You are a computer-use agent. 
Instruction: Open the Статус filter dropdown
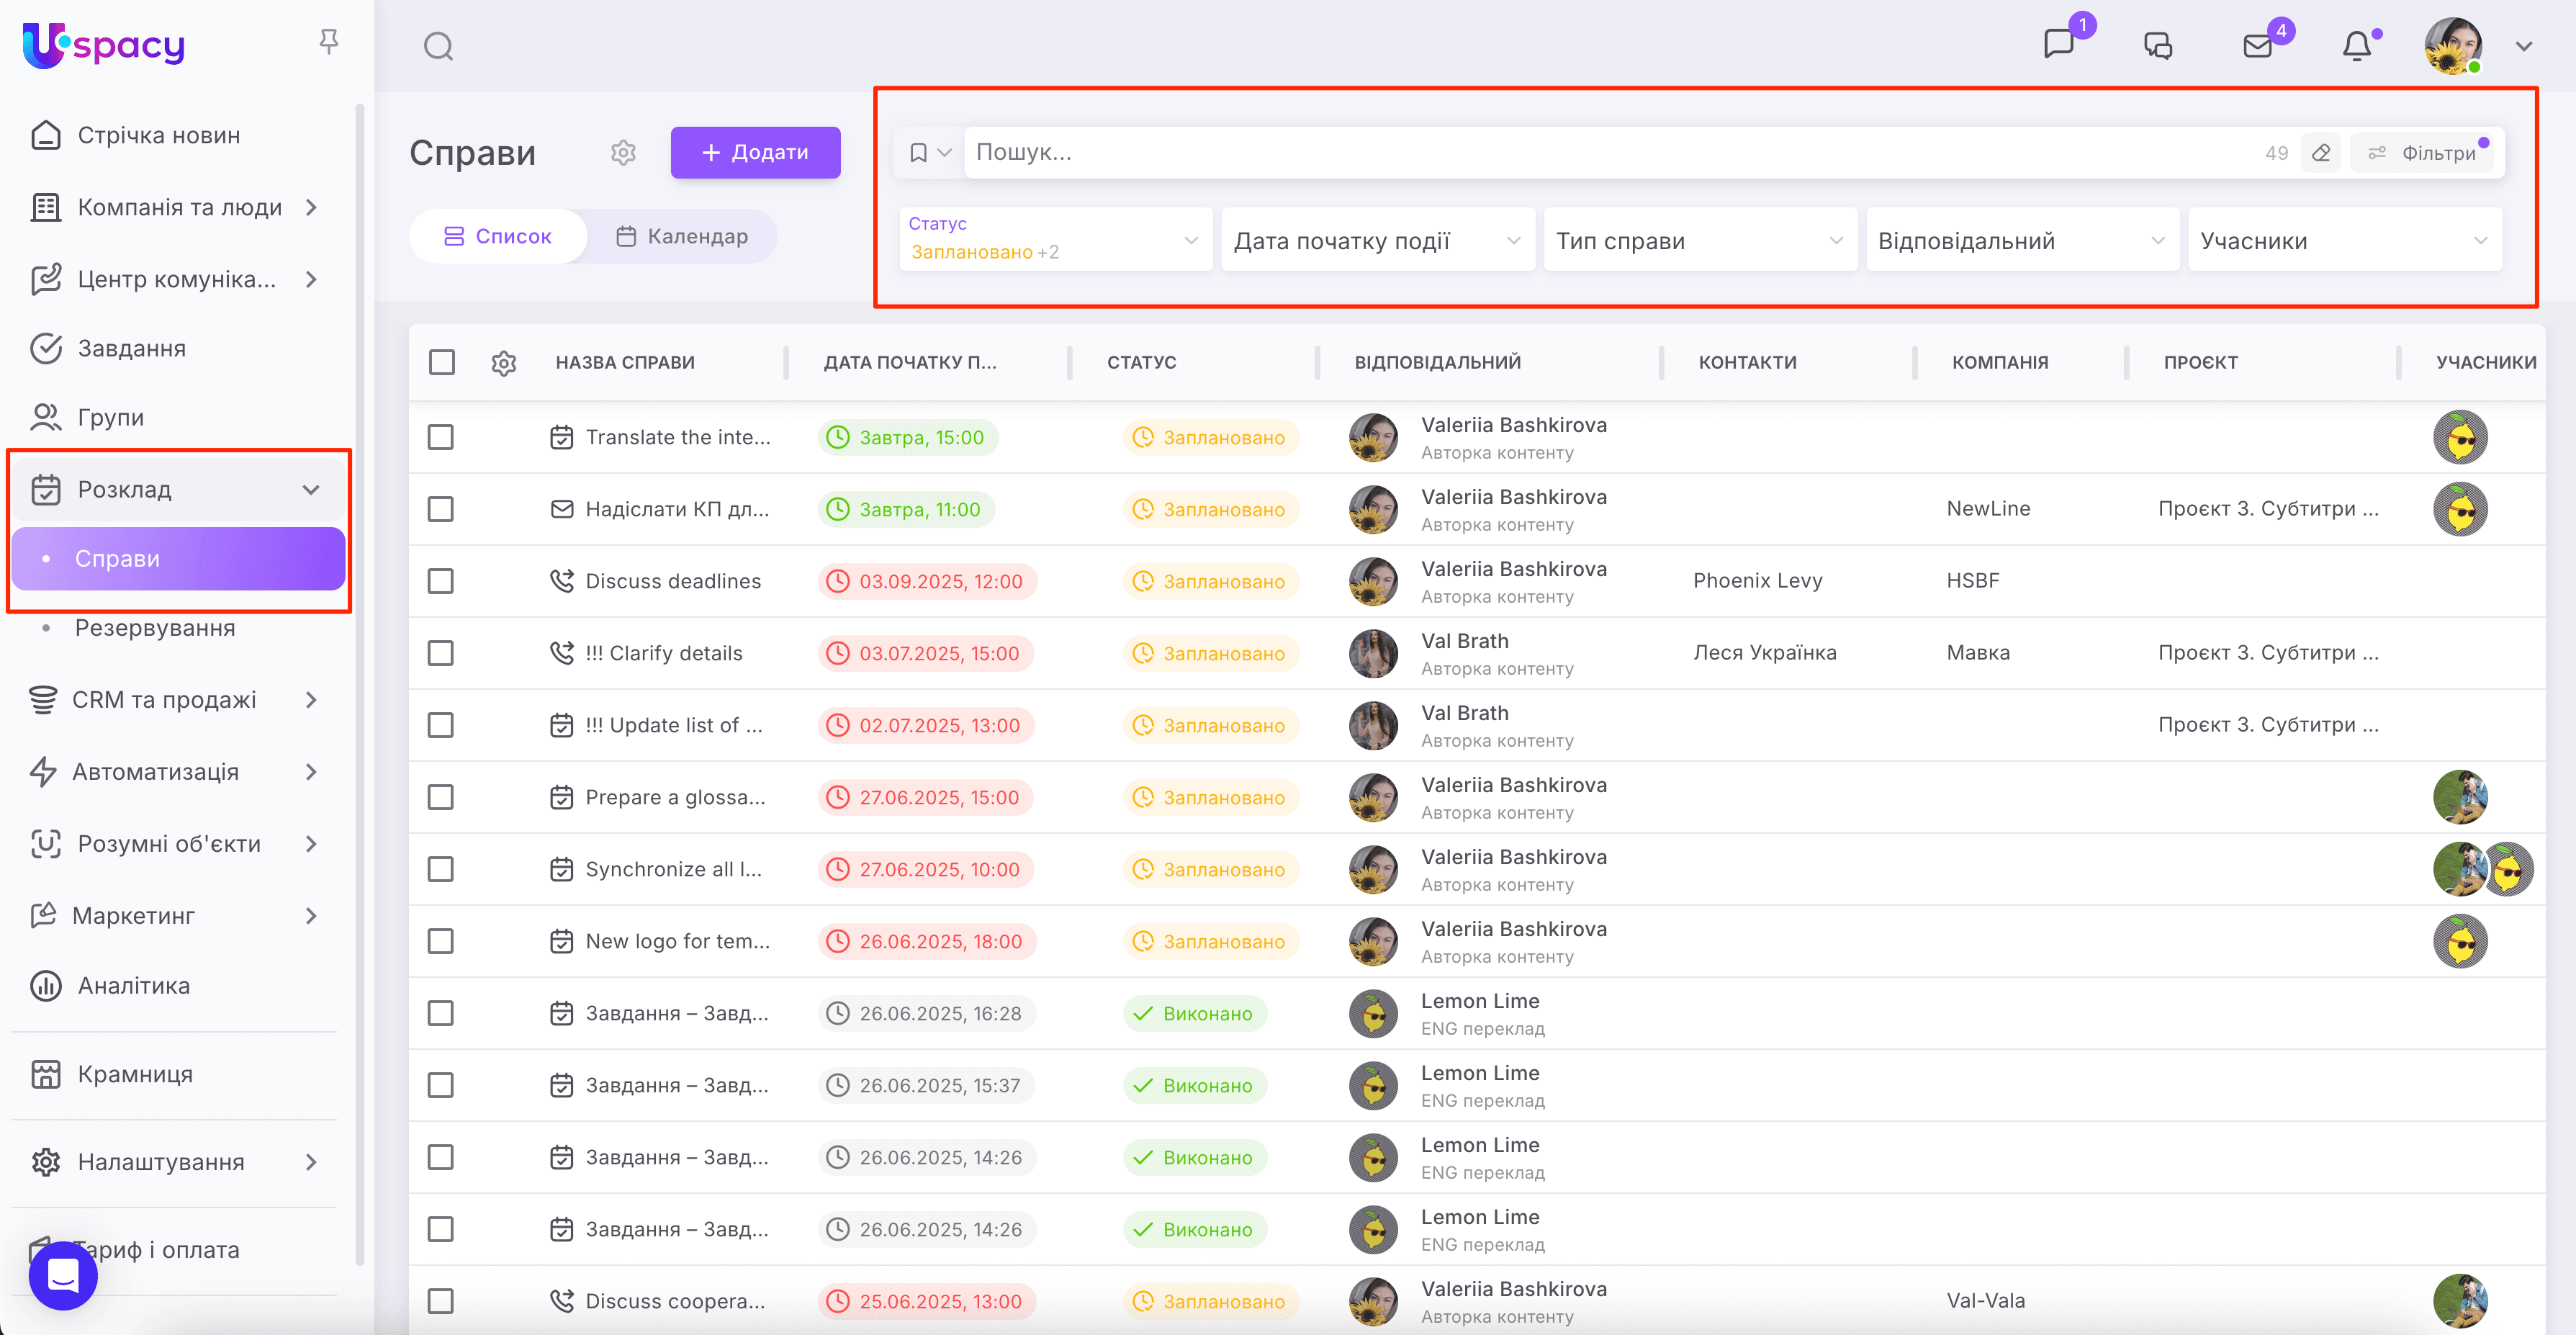(1055, 240)
